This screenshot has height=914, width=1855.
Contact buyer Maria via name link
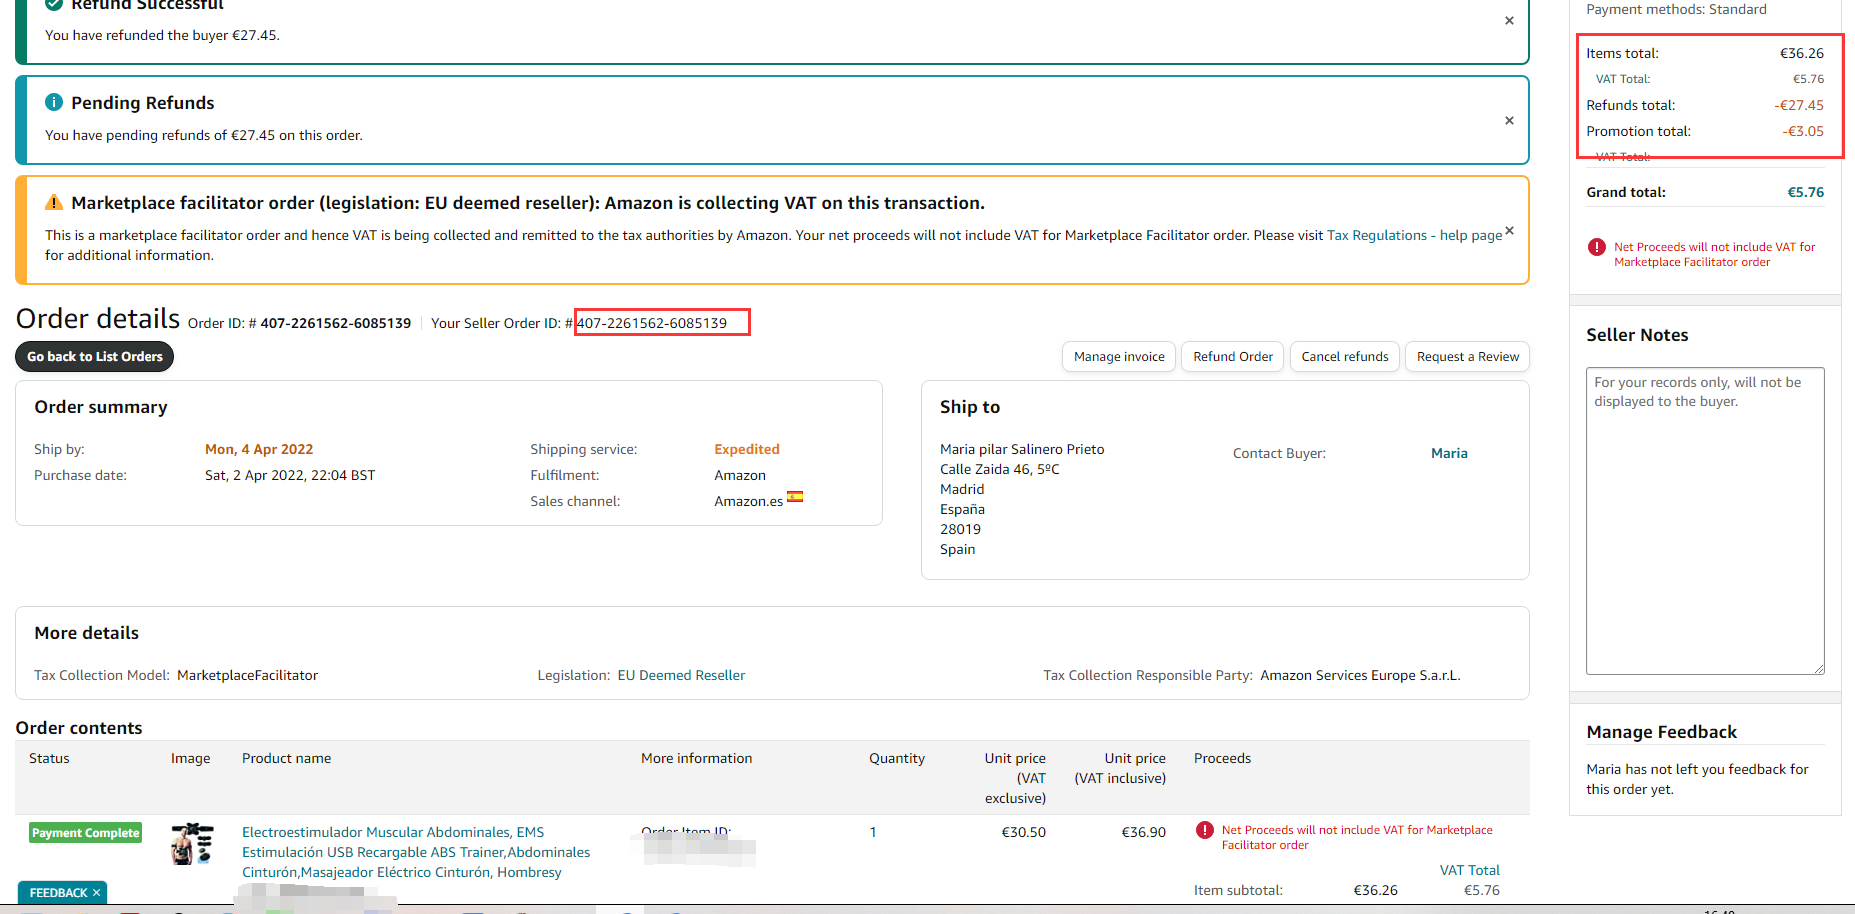click(x=1448, y=454)
